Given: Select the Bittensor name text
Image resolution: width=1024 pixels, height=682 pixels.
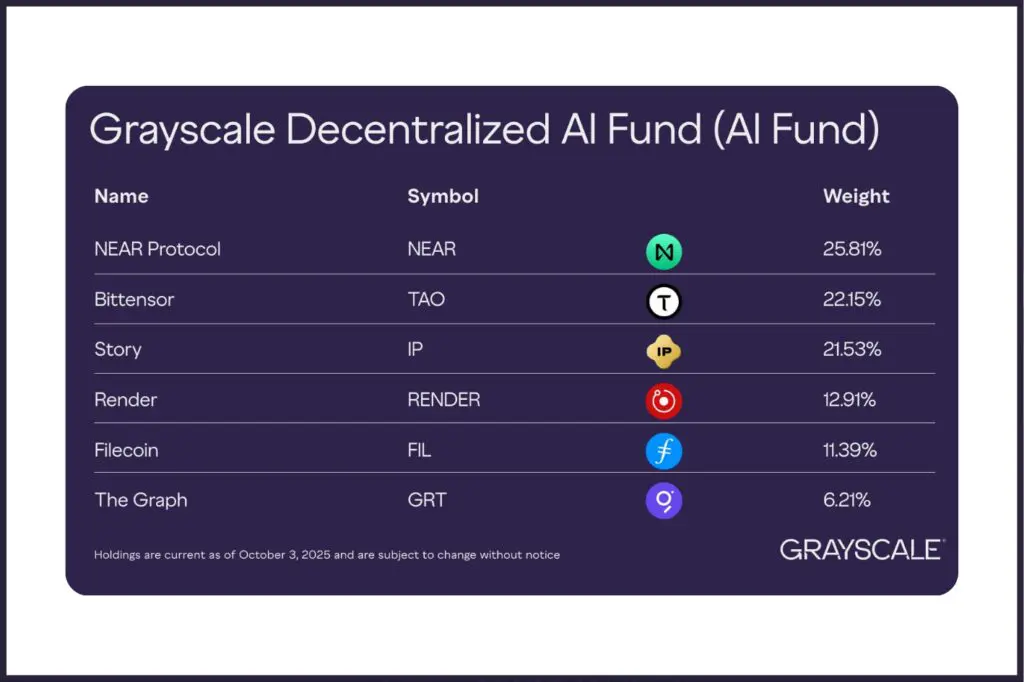Looking at the screenshot, I should [134, 299].
